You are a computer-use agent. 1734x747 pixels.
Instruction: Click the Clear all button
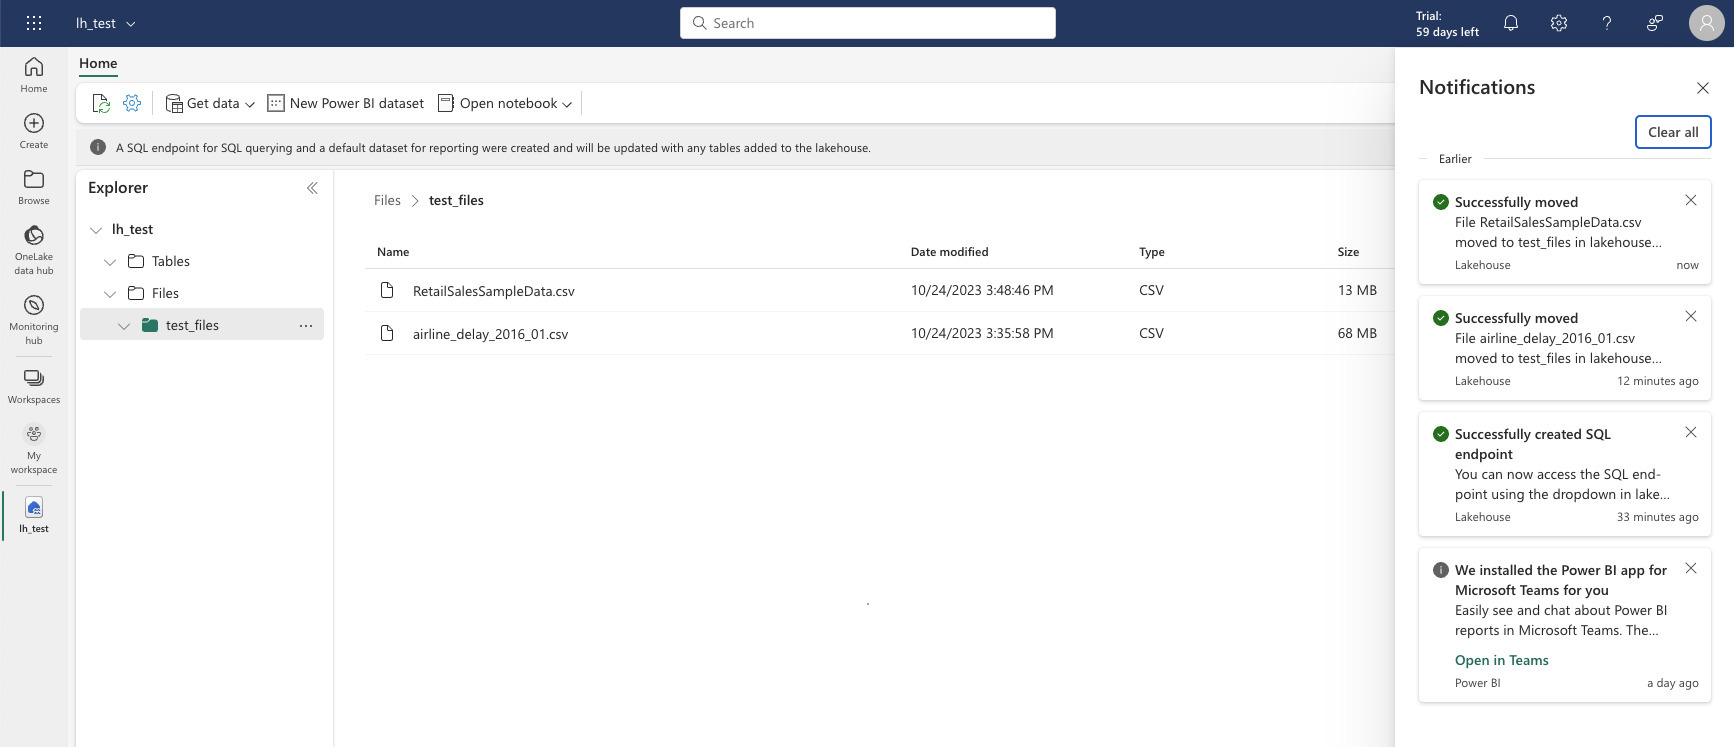(1672, 132)
